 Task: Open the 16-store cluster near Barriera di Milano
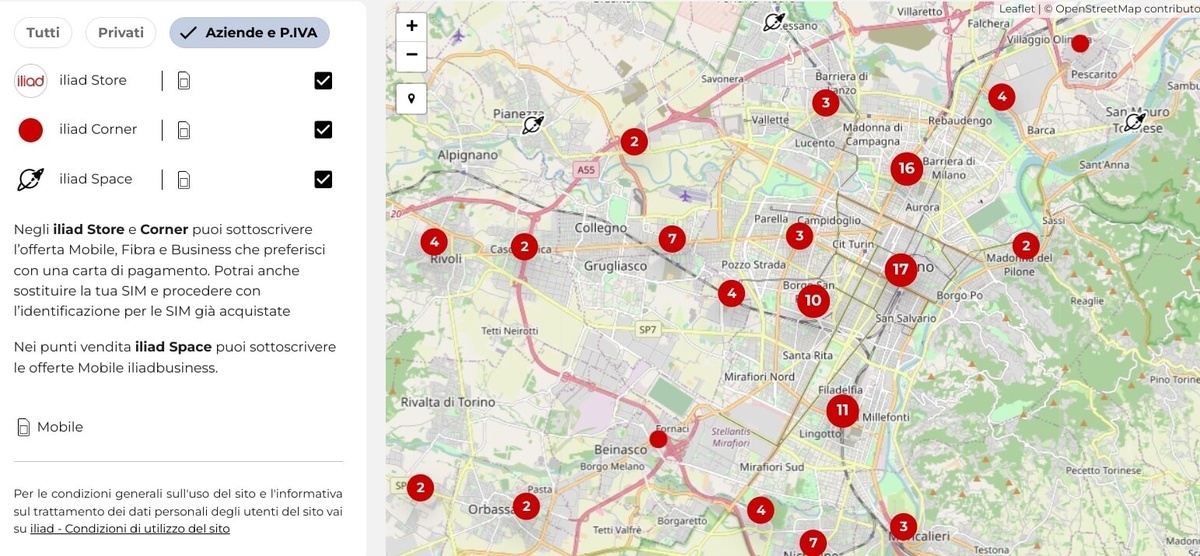click(x=906, y=168)
